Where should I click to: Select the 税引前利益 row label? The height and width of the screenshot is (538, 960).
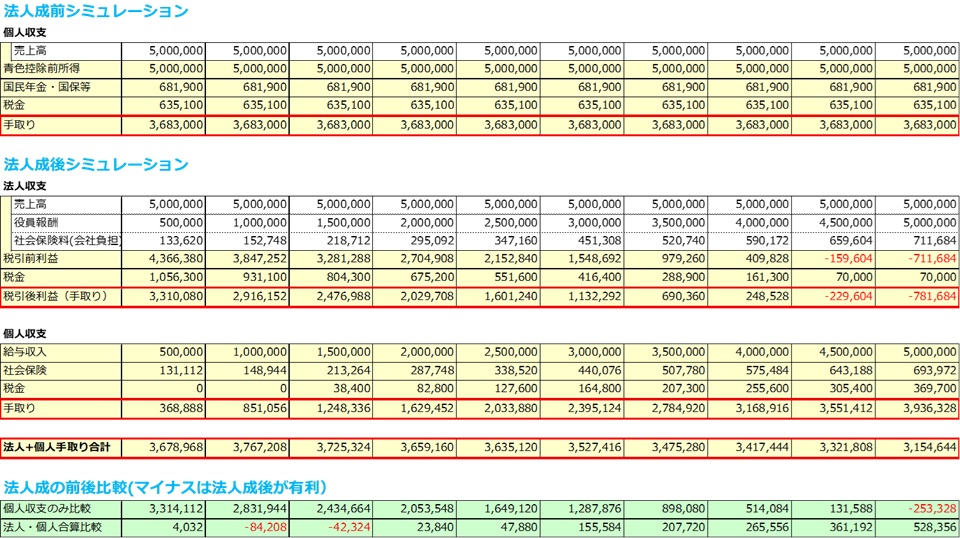(x=31, y=258)
